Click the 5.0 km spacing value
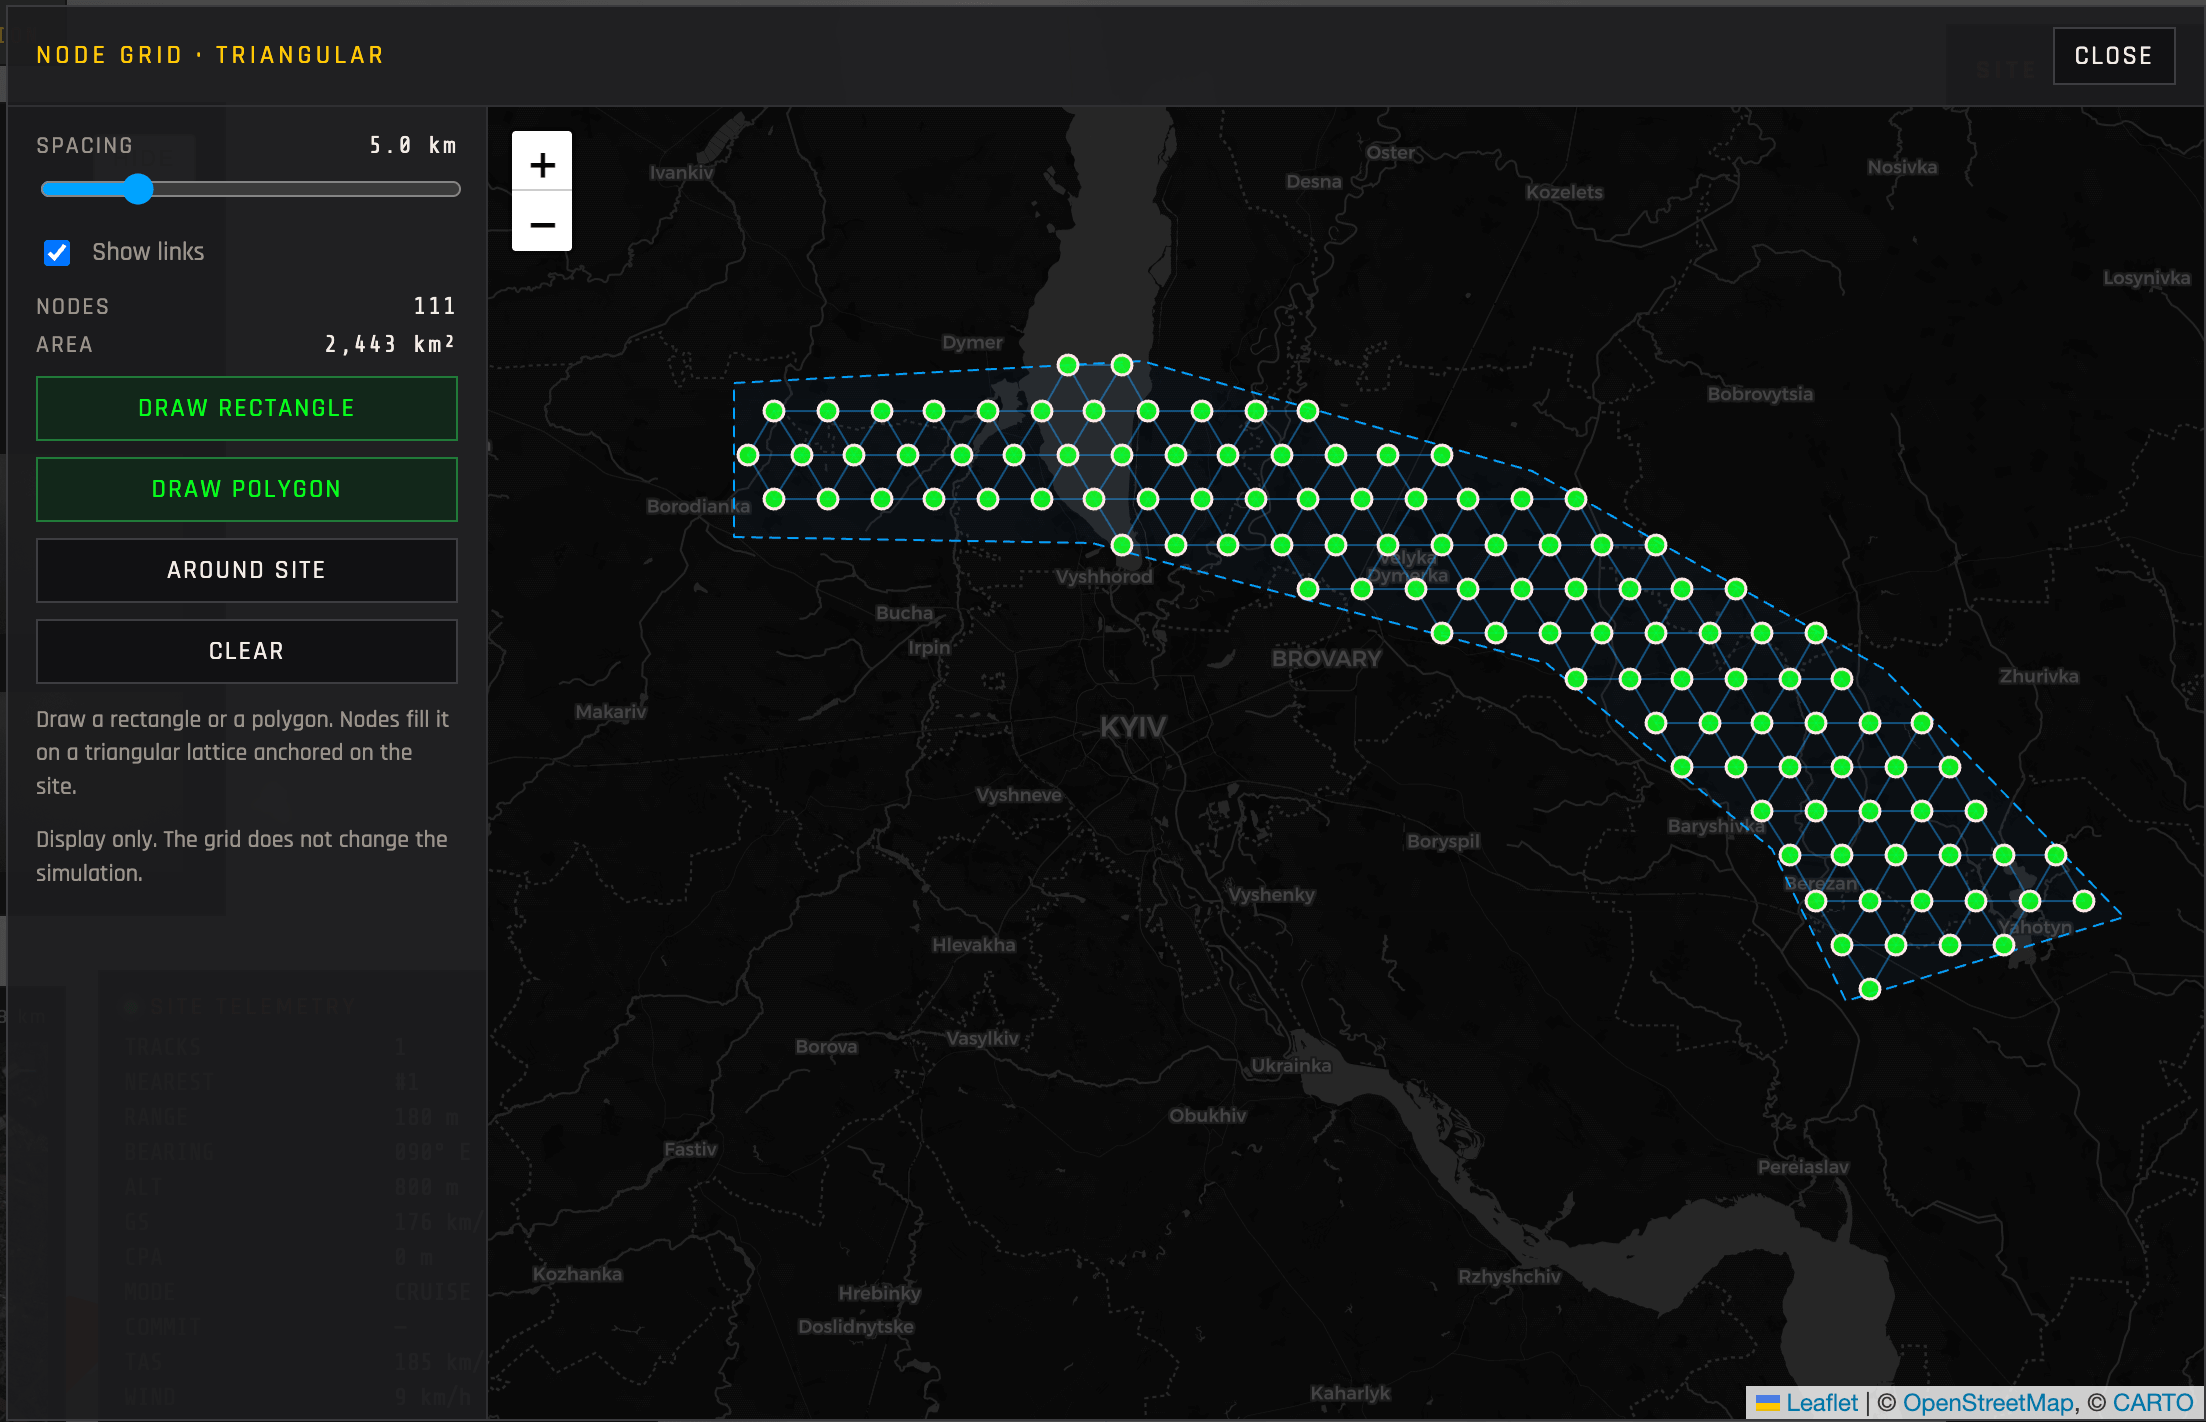 click(413, 146)
